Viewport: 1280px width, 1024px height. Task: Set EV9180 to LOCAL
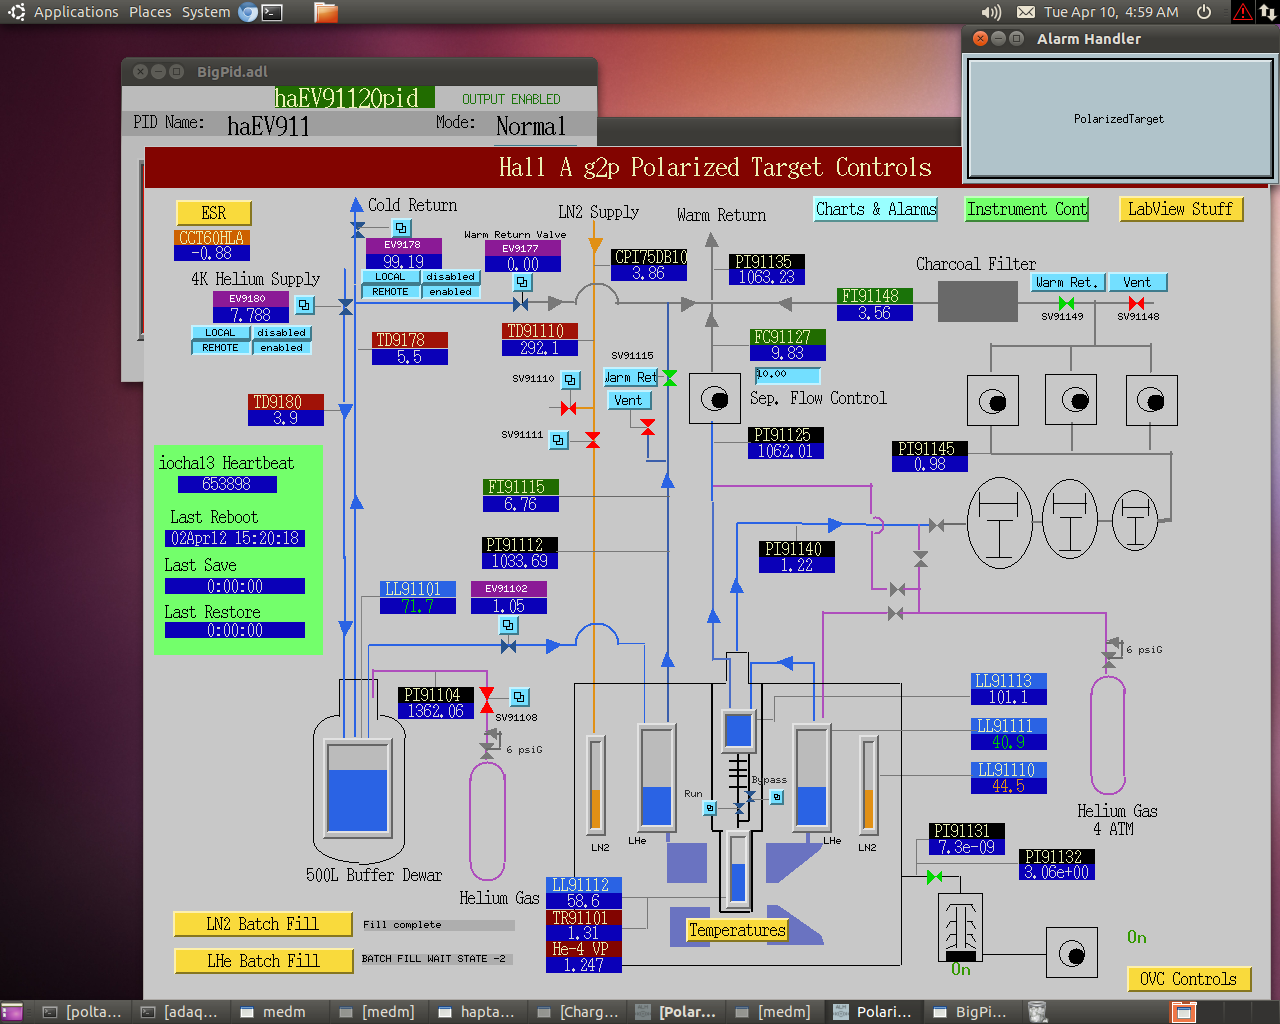[220, 333]
